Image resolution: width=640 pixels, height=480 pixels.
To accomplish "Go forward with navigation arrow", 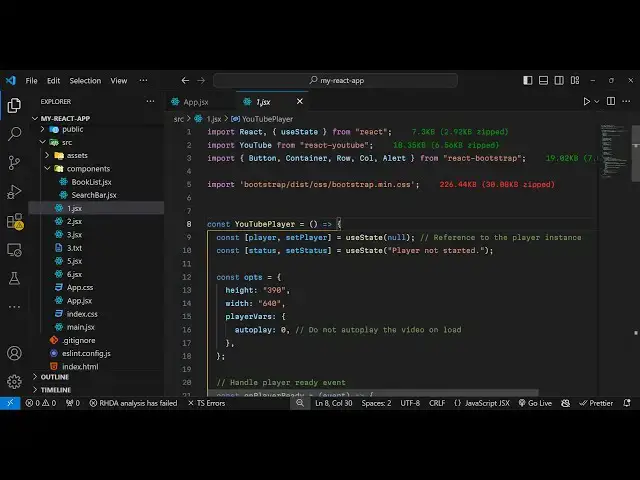I will tap(201, 80).
